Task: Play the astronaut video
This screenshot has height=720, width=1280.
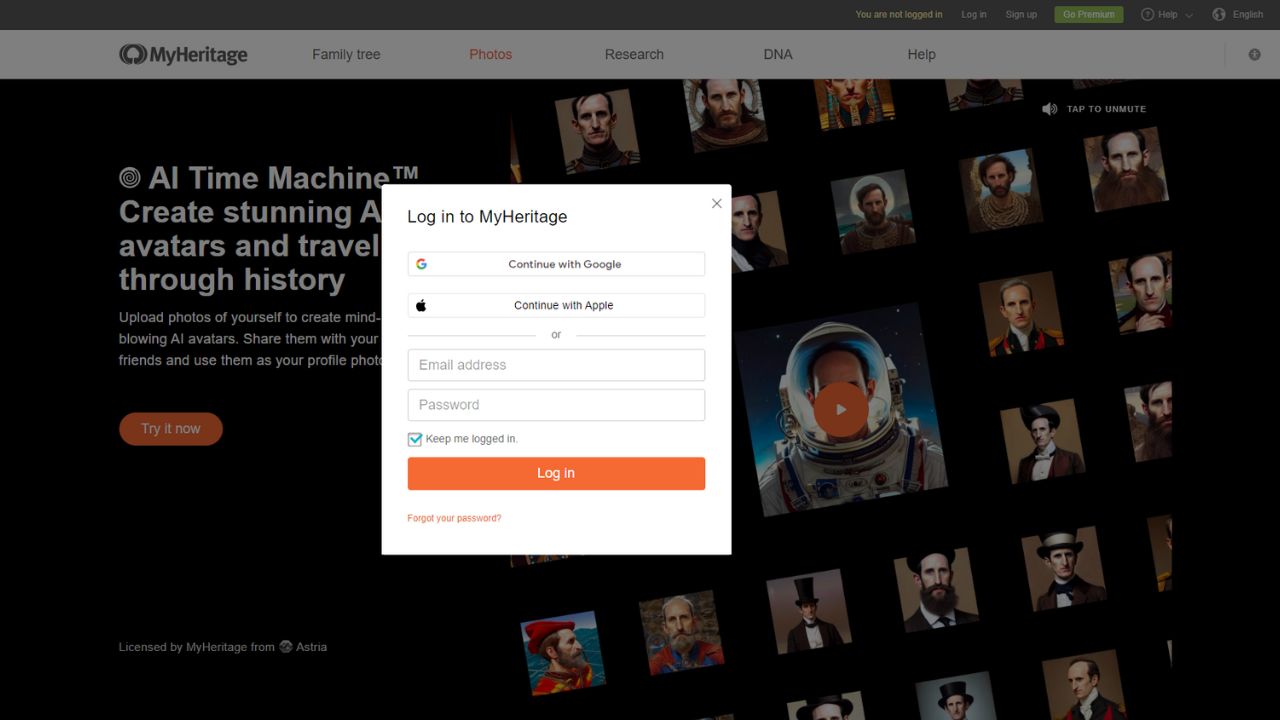Action: 840,409
